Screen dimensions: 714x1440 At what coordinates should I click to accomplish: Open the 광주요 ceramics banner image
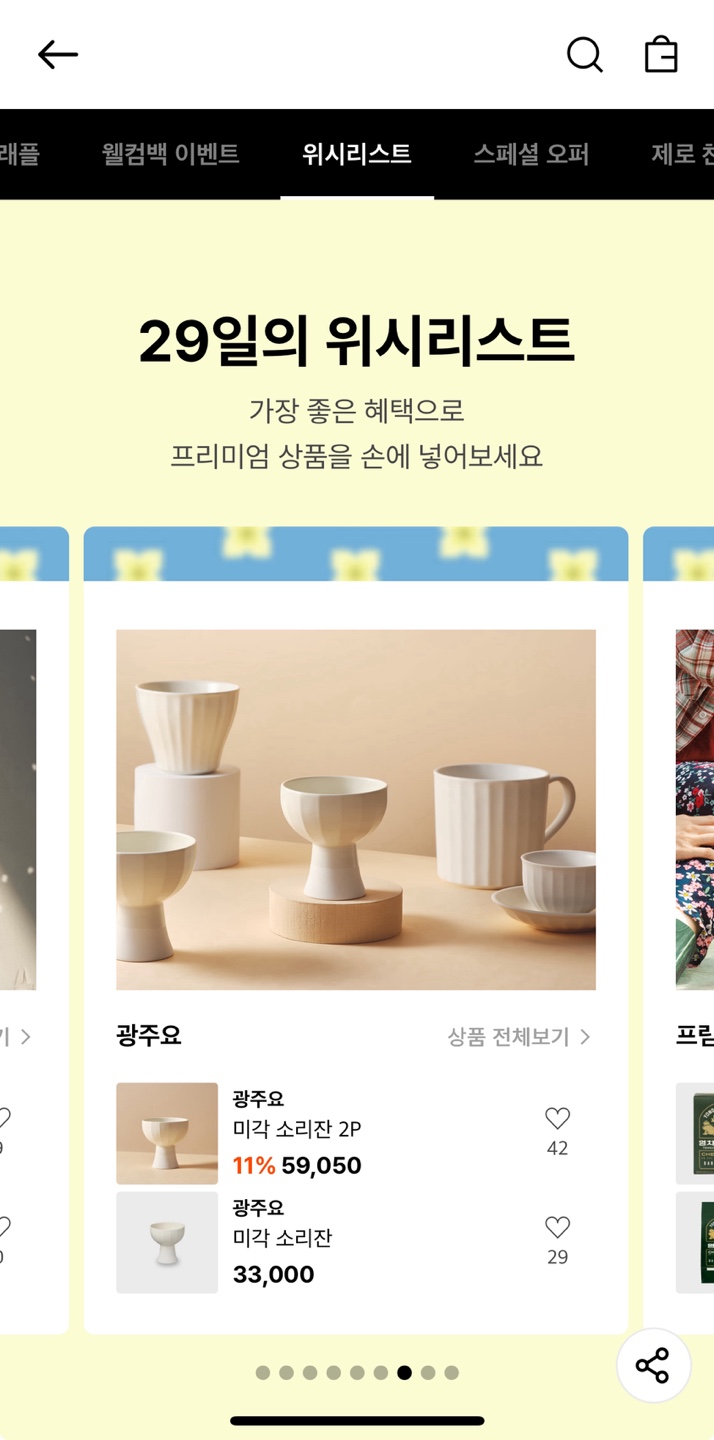[x=356, y=810]
